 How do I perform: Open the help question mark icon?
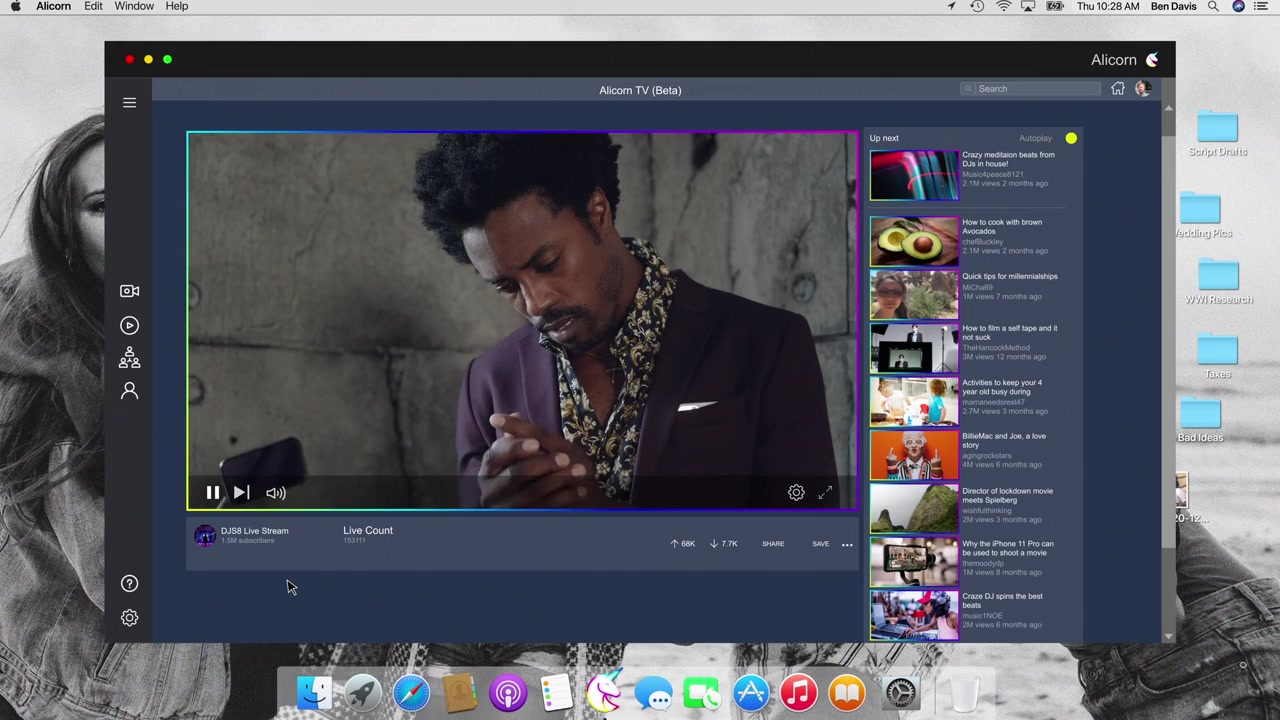tap(129, 584)
